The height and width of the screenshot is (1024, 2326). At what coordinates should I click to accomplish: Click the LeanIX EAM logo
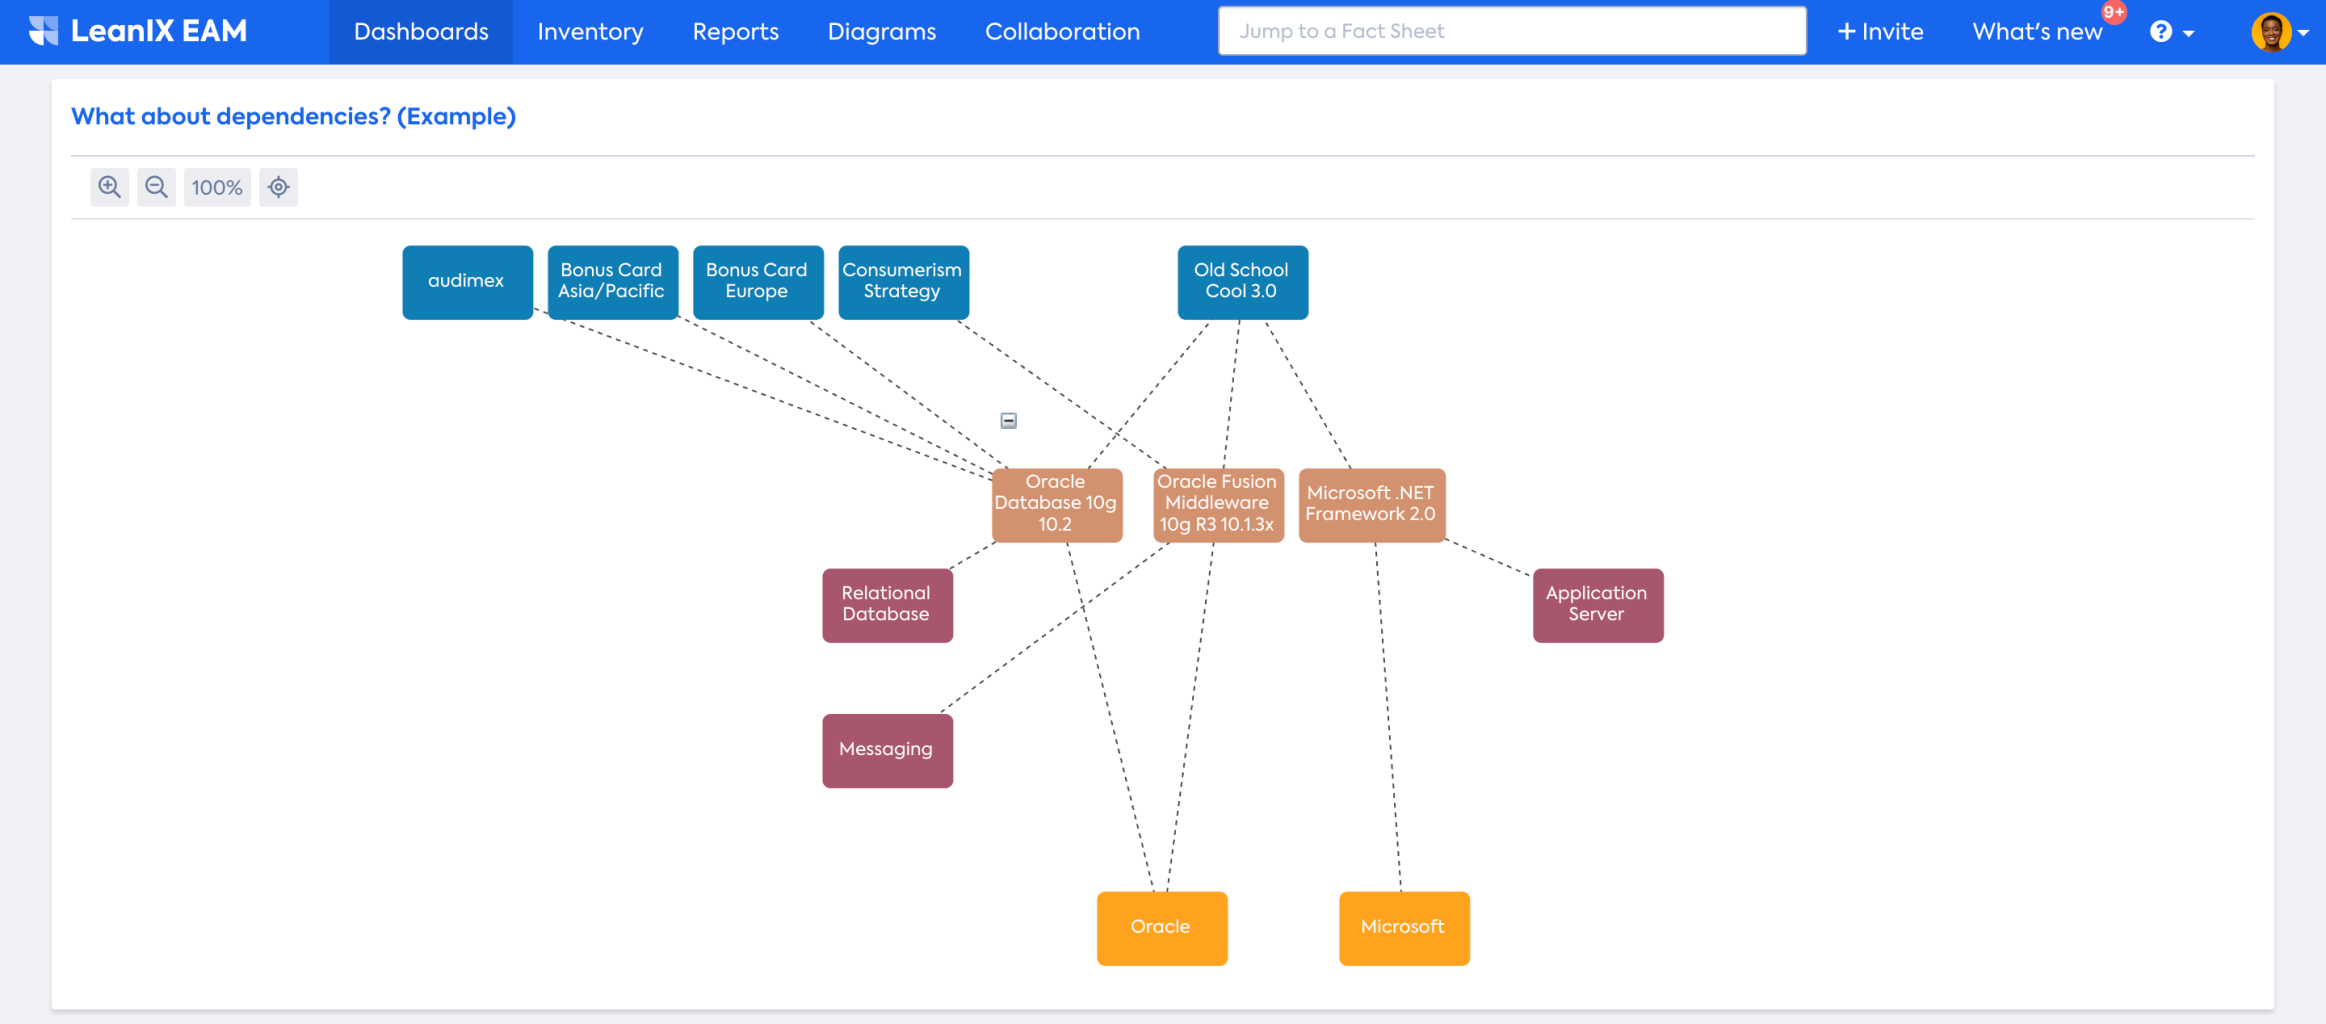(x=138, y=31)
